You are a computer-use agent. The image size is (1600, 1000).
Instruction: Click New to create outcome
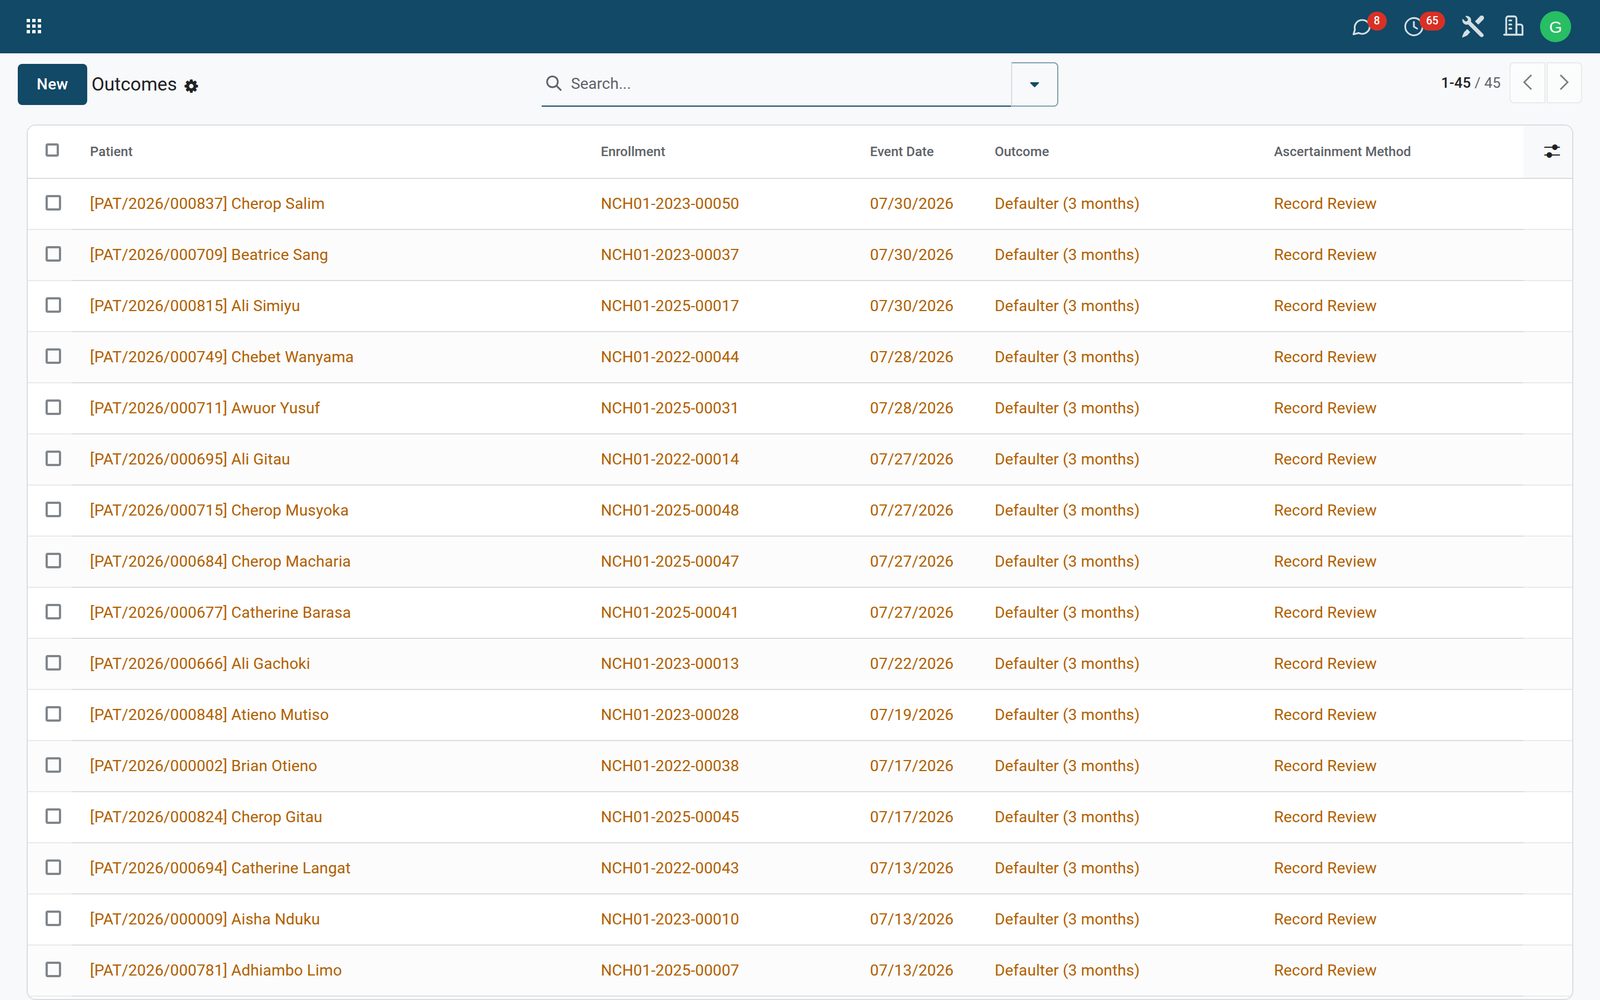52,84
